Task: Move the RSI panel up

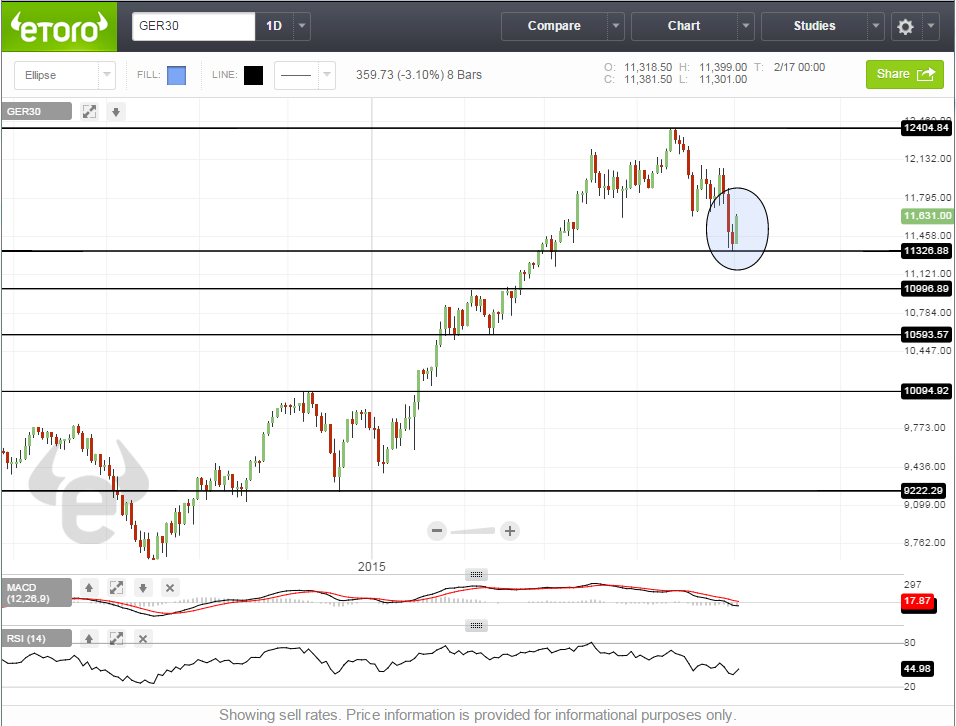Action: pyautogui.click(x=89, y=638)
